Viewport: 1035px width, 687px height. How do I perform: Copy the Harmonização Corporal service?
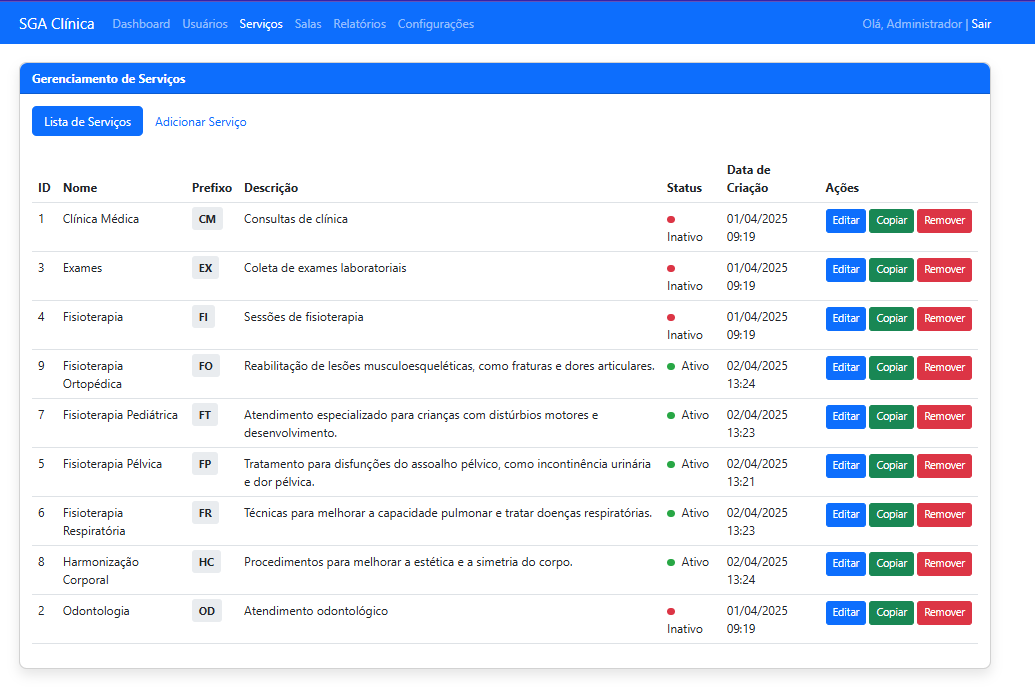(x=891, y=563)
